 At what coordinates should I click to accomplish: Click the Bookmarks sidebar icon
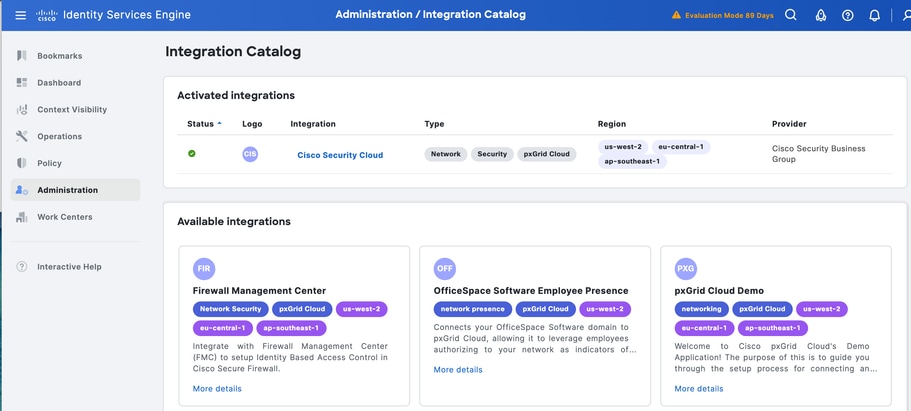(22, 56)
